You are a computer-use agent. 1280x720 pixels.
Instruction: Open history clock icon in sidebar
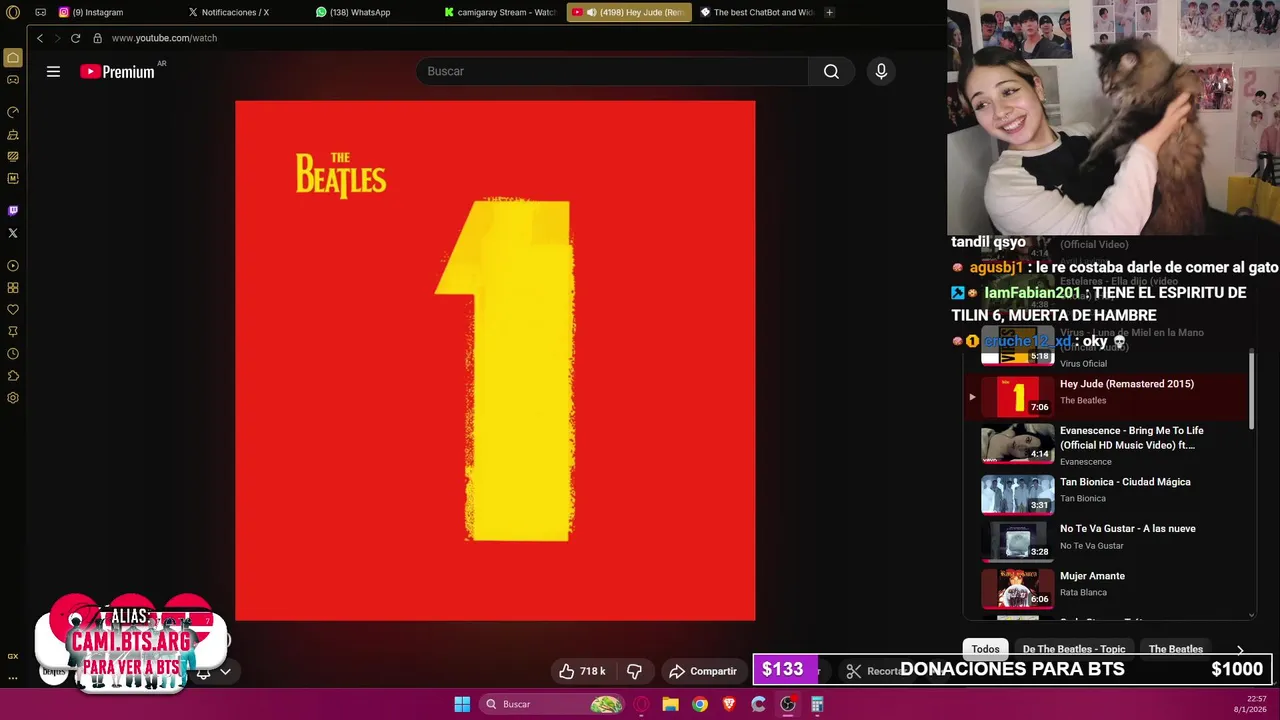pos(13,354)
